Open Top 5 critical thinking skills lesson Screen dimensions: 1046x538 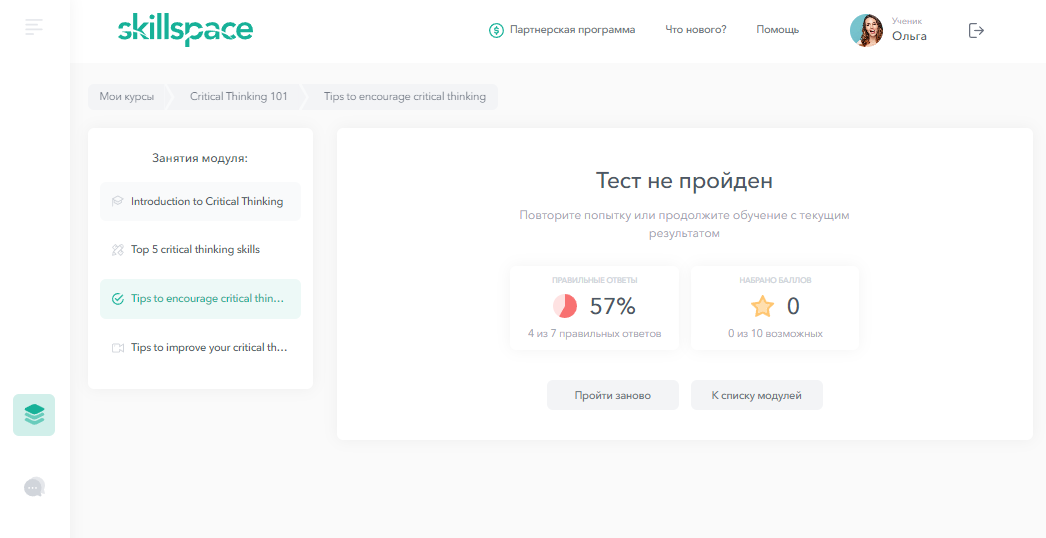pos(200,250)
